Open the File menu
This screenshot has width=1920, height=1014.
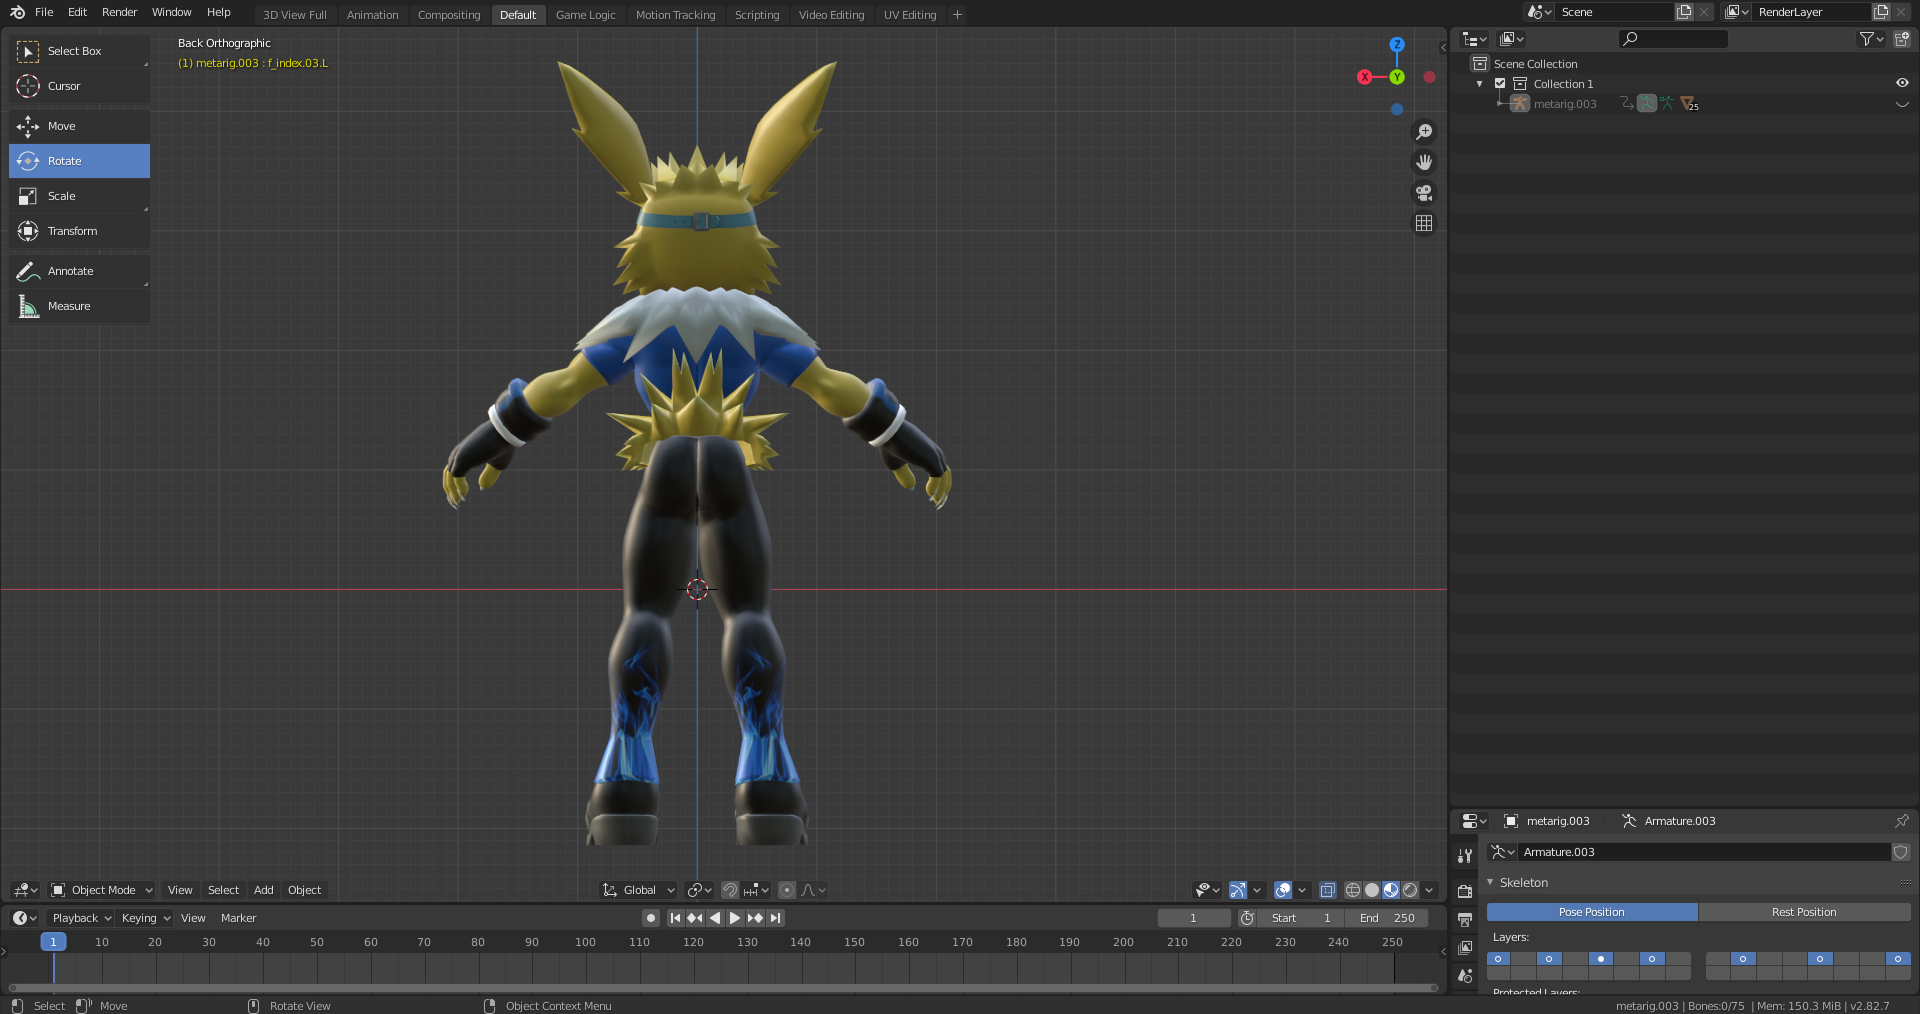point(44,12)
